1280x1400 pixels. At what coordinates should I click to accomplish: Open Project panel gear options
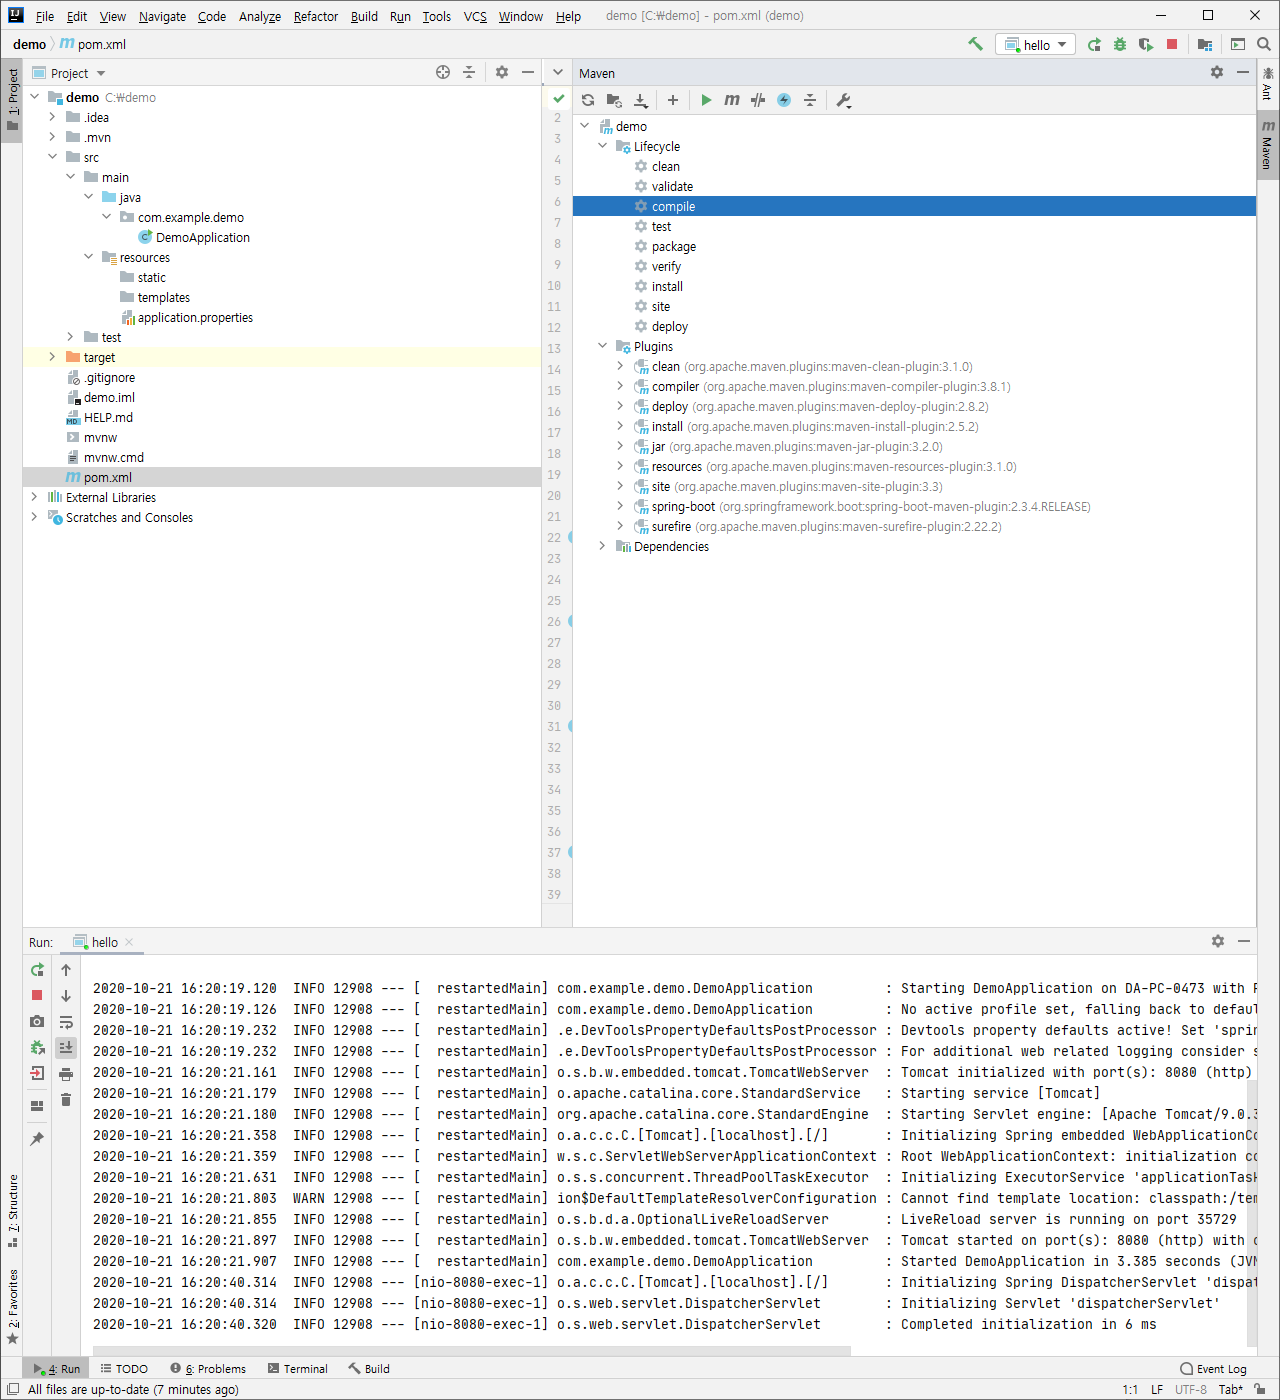click(x=502, y=72)
